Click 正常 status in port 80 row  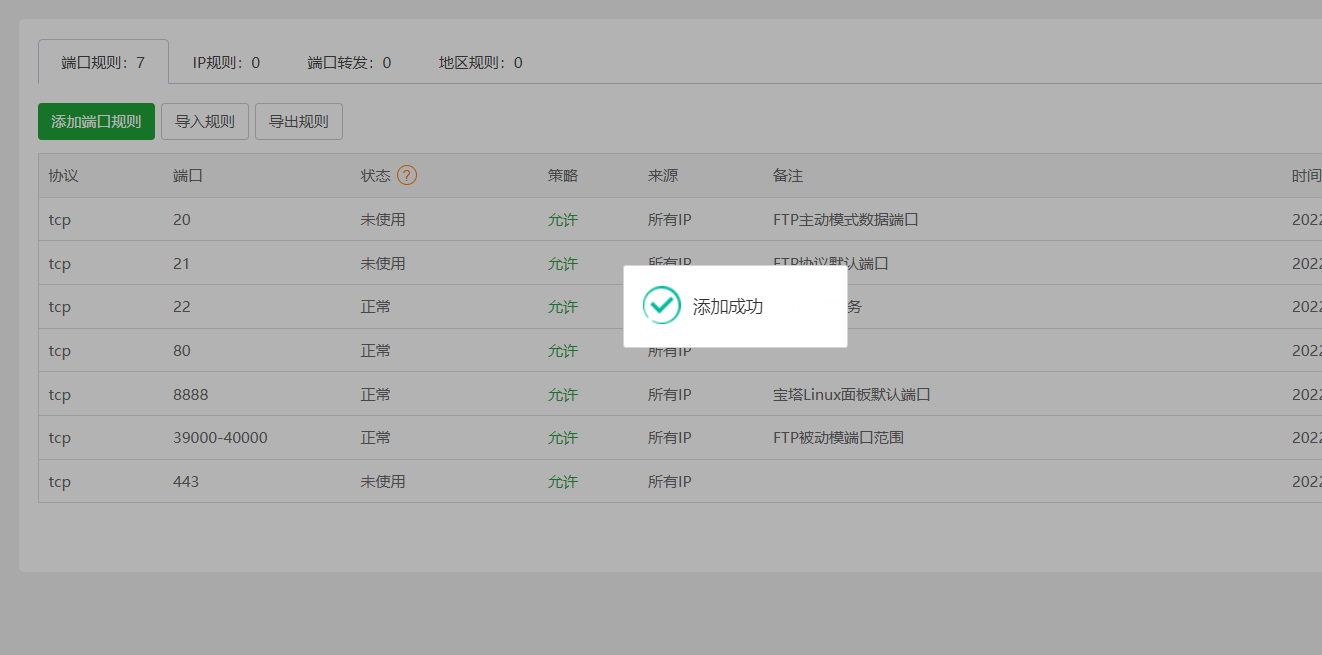(376, 350)
